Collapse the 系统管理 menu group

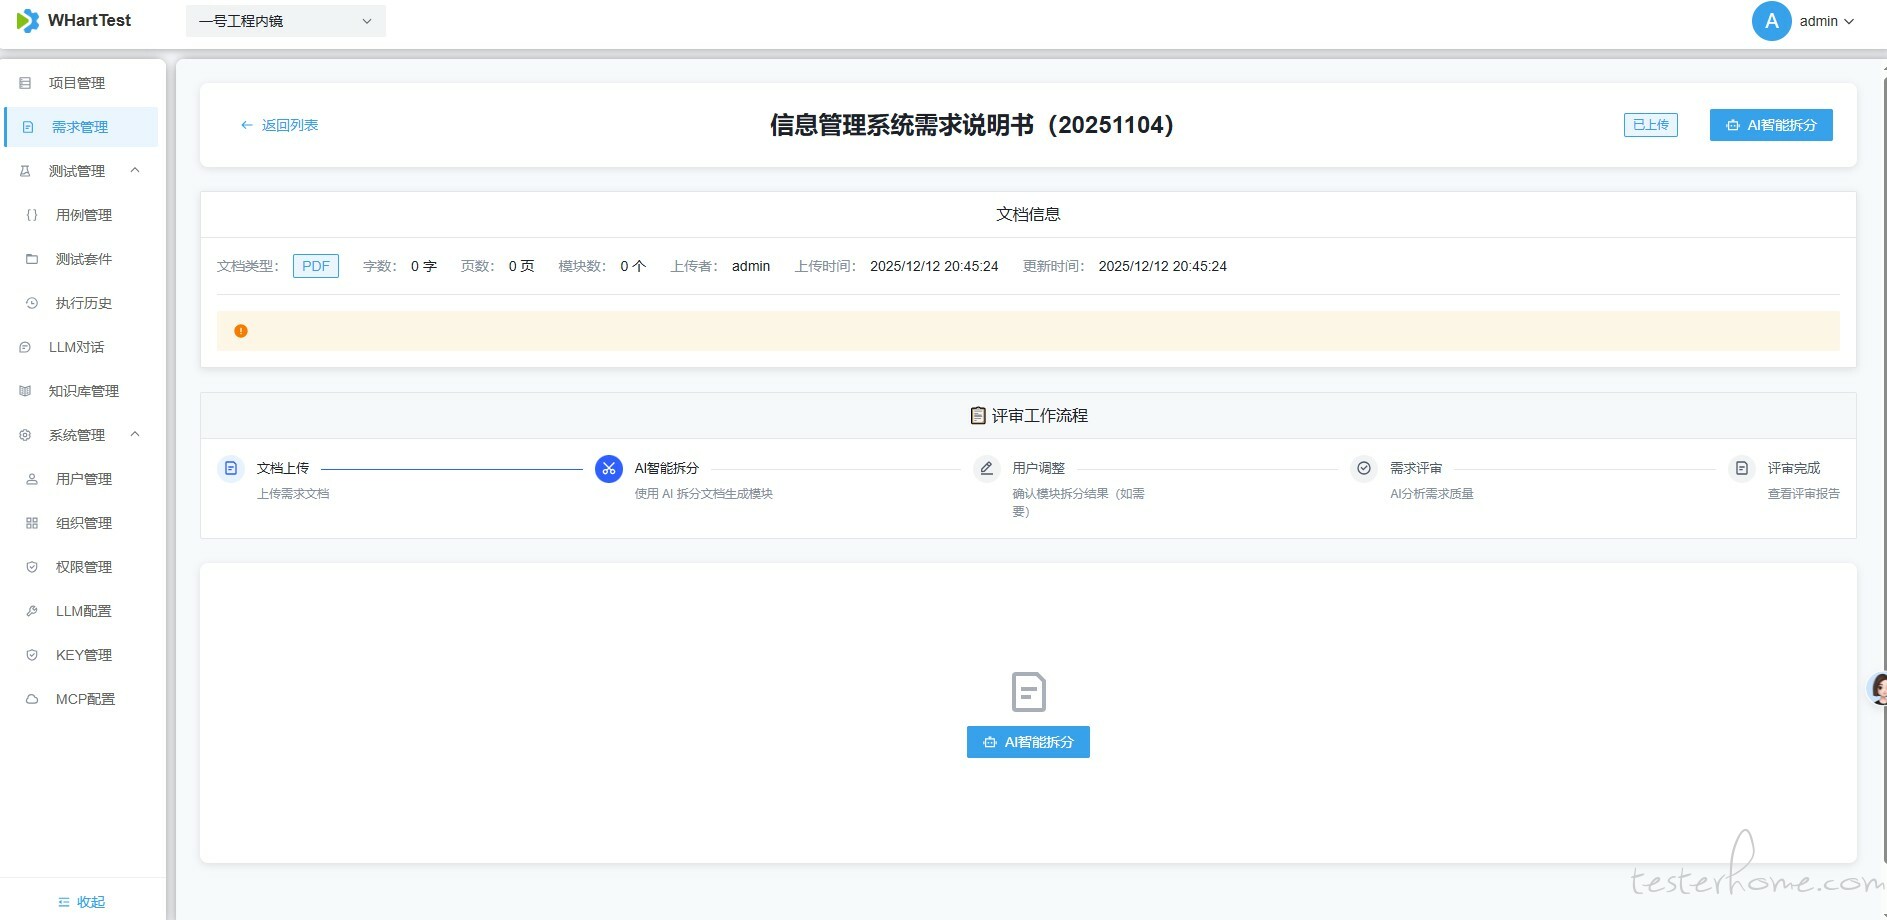coord(135,435)
